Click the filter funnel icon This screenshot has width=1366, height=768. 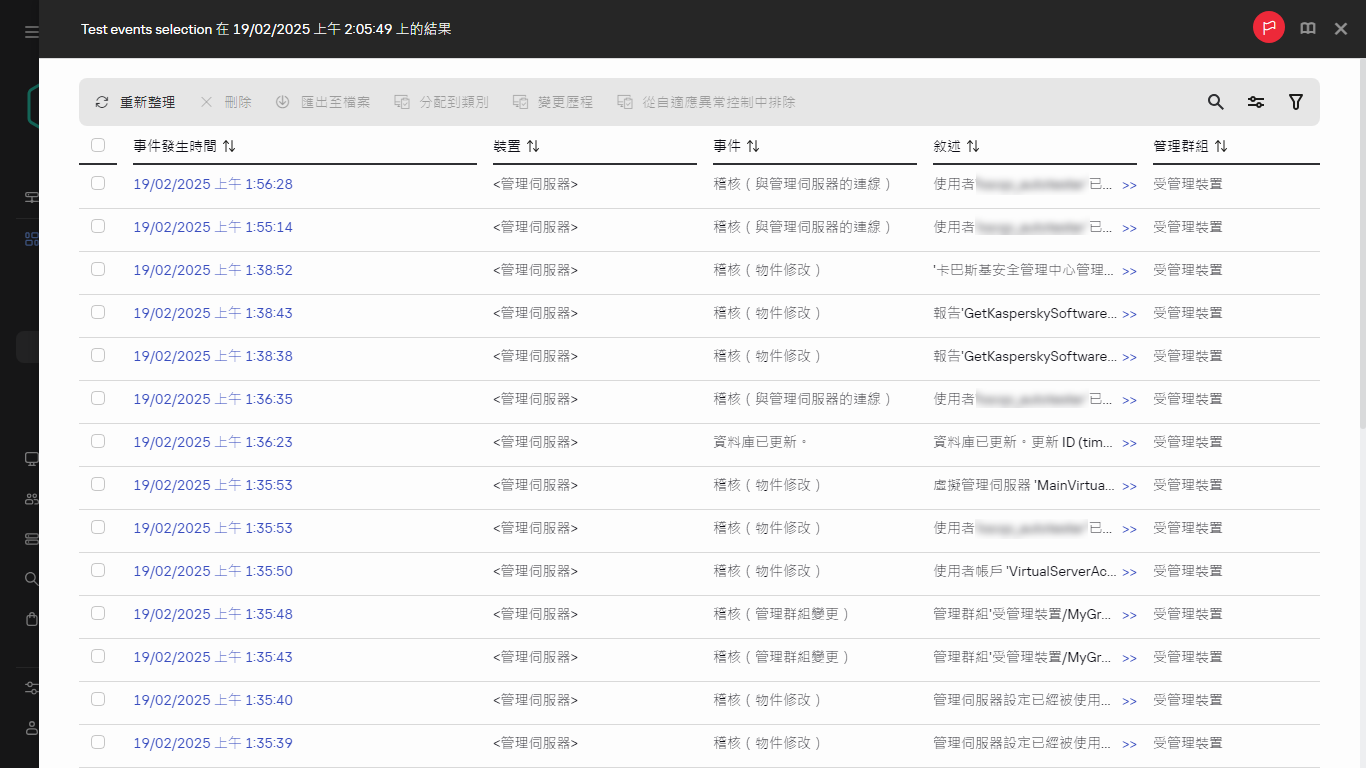point(1296,102)
